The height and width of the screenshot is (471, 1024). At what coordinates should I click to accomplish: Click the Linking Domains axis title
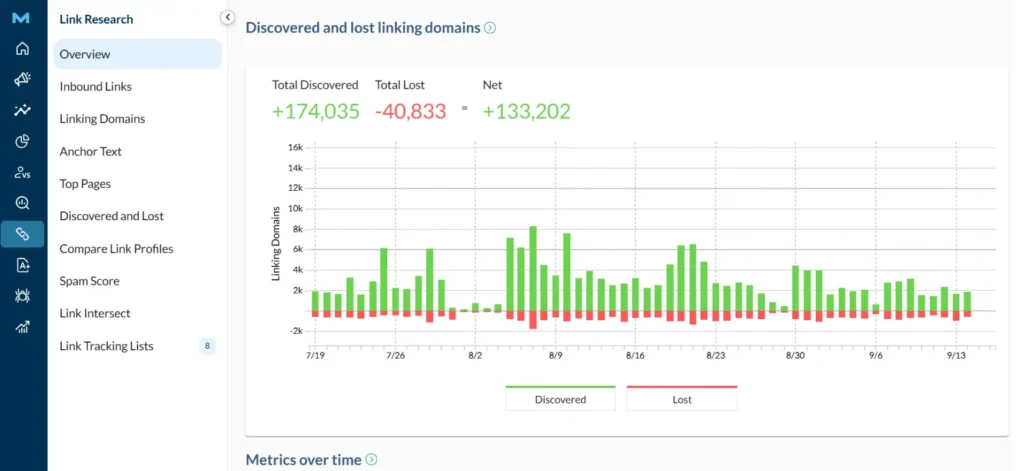click(276, 244)
